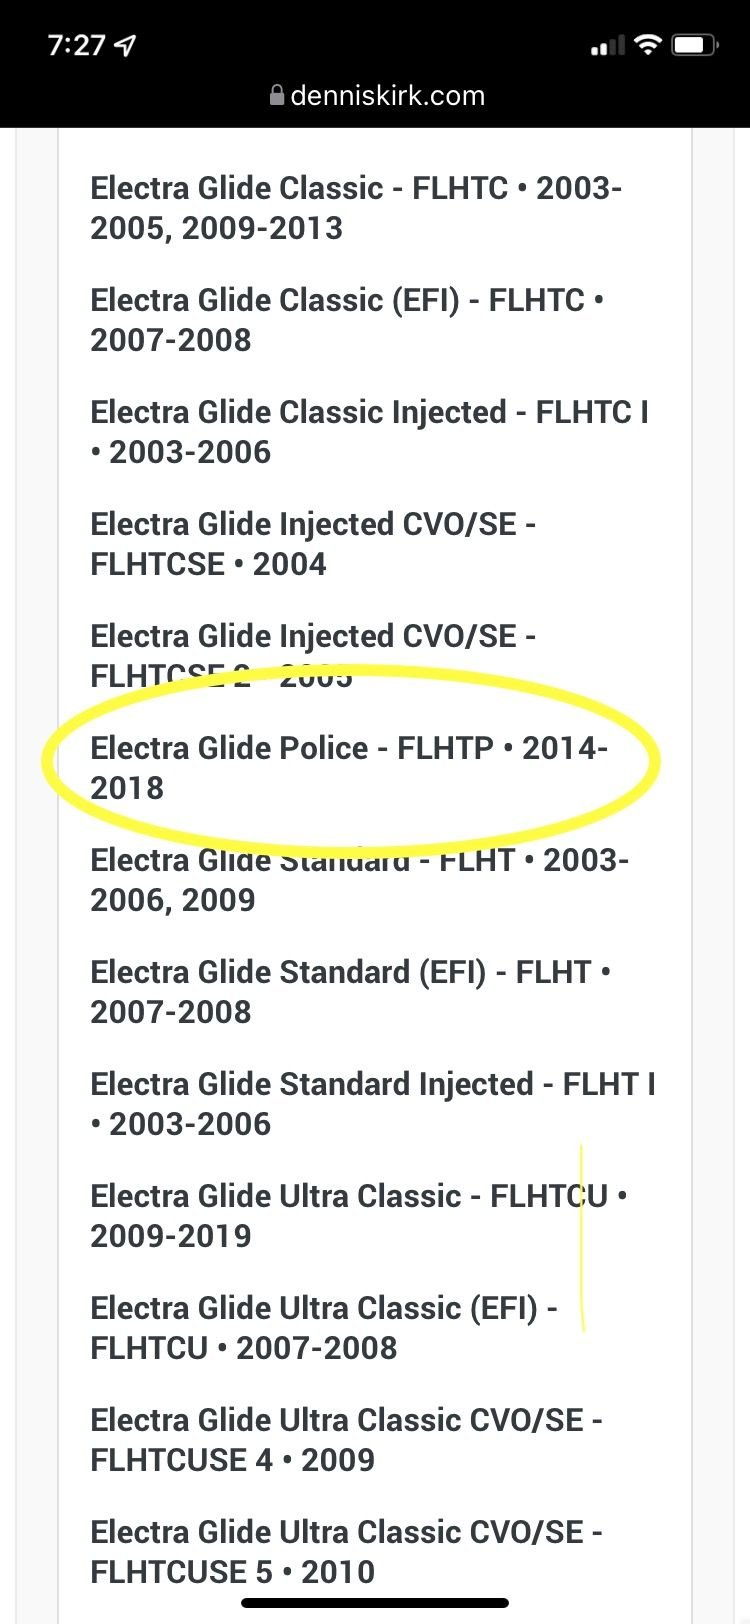Tap the Wi-Fi status icon
Viewport: 750px width, 1624px height.
[648, 45]
